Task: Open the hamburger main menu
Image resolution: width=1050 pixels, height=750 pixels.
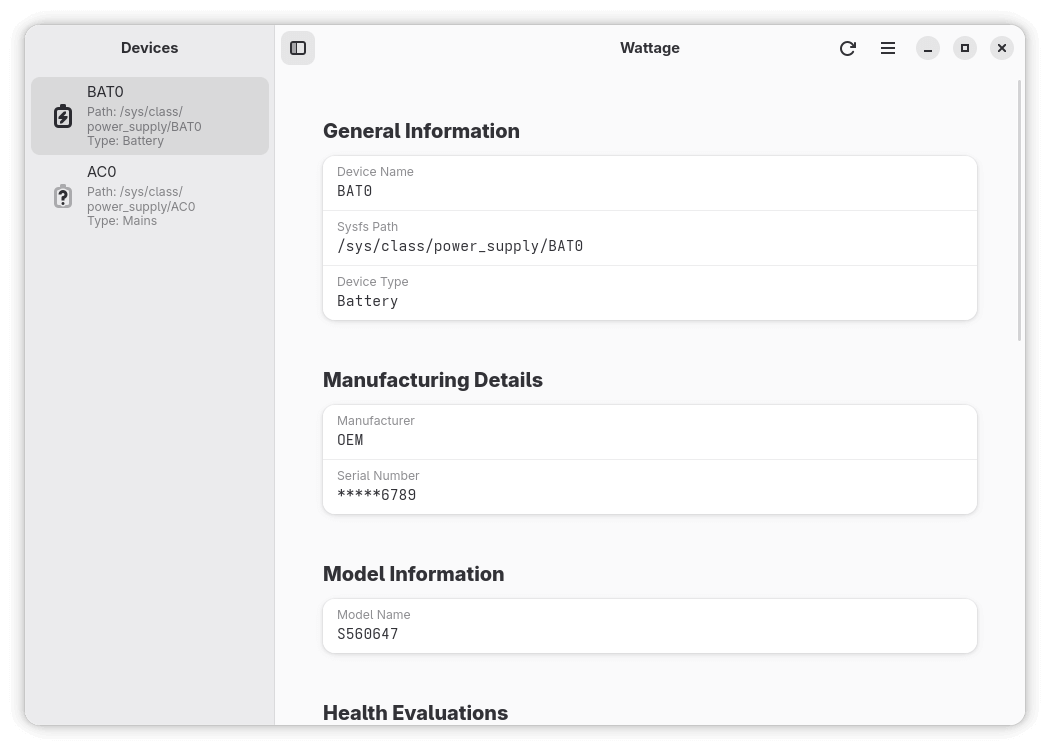Action: pyautogui.click(x=888, y=48)
